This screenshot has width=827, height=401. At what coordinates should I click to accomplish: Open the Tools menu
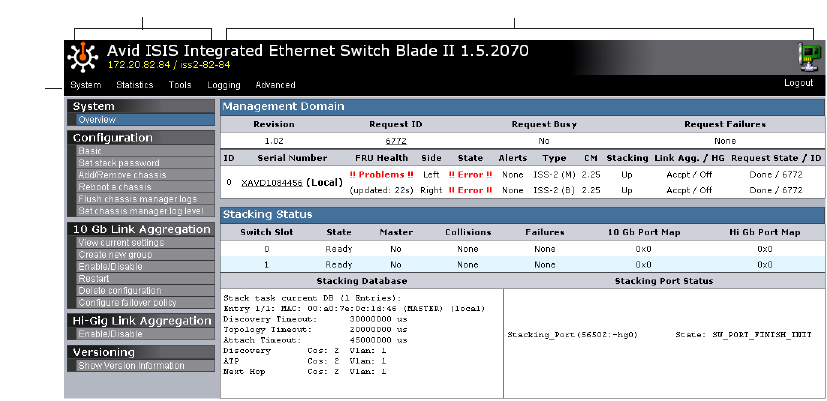(180, 85)
